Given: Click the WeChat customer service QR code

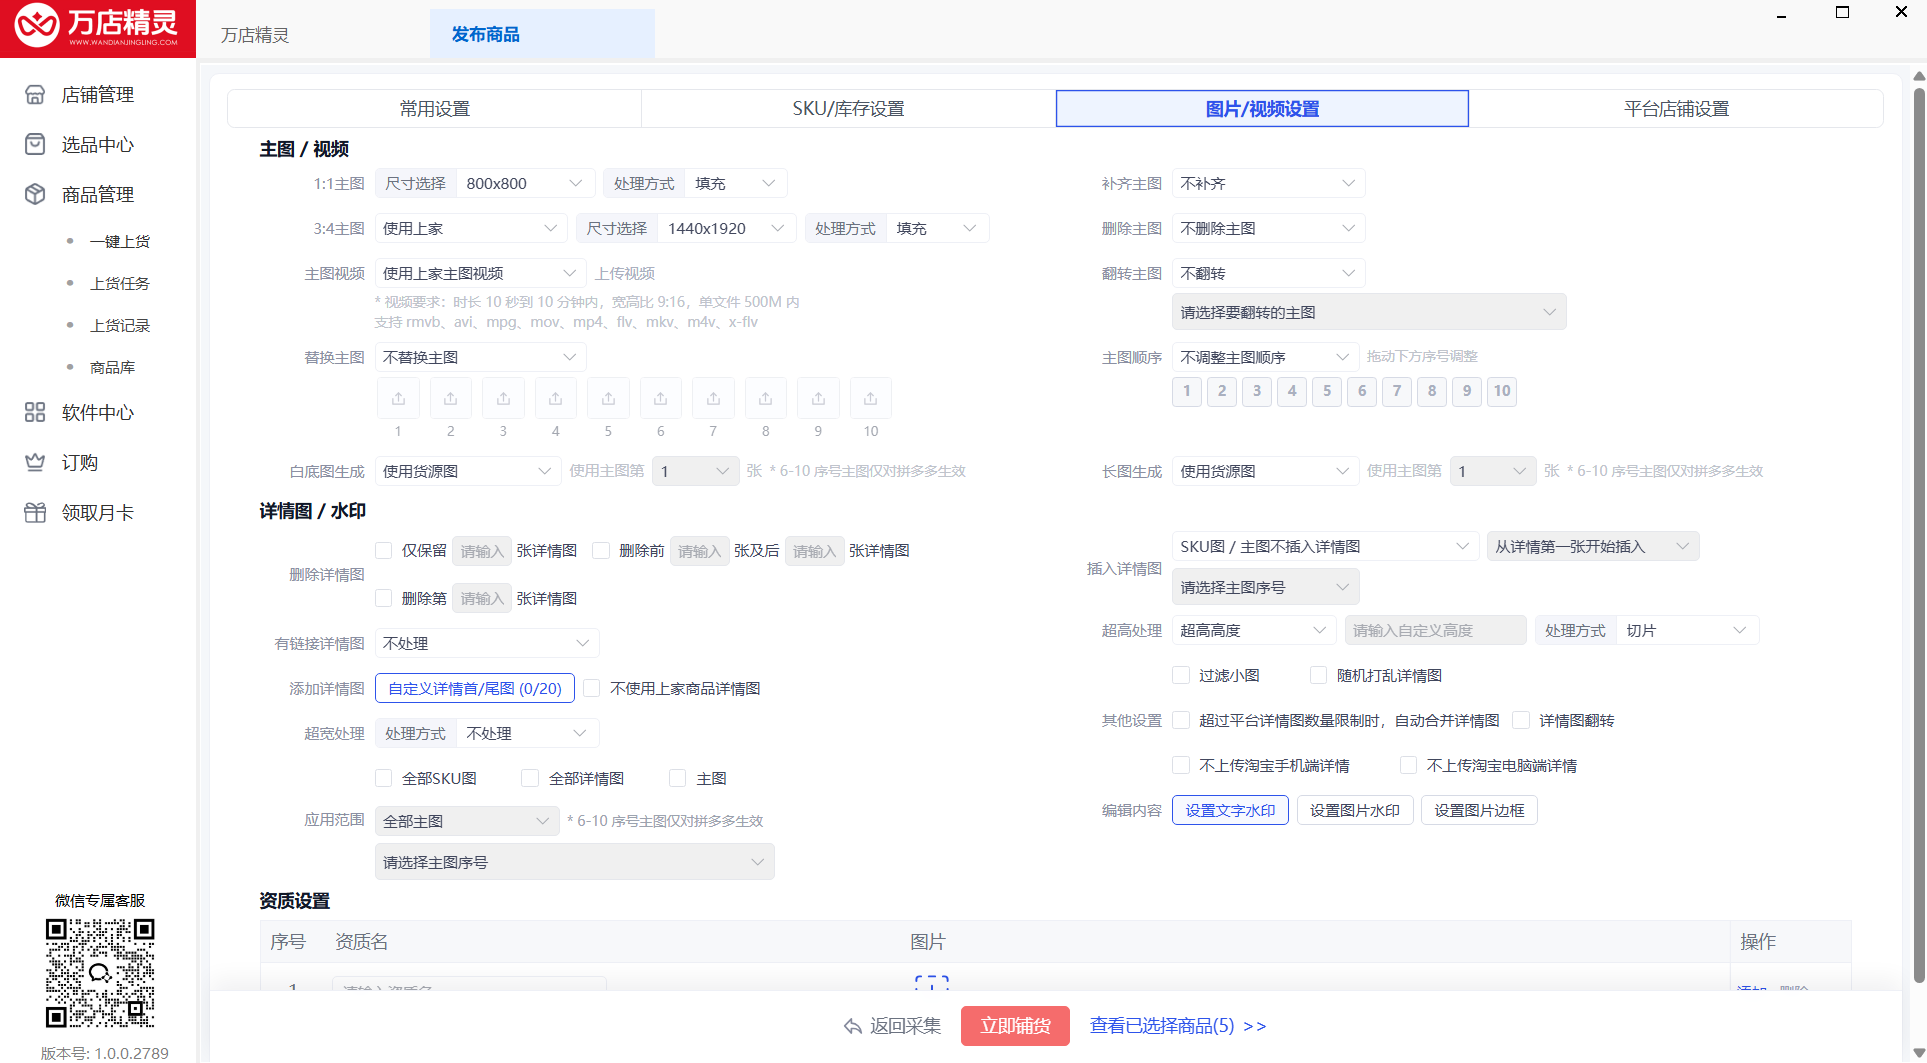Looking at the screenshot, I should pos(100,973).
